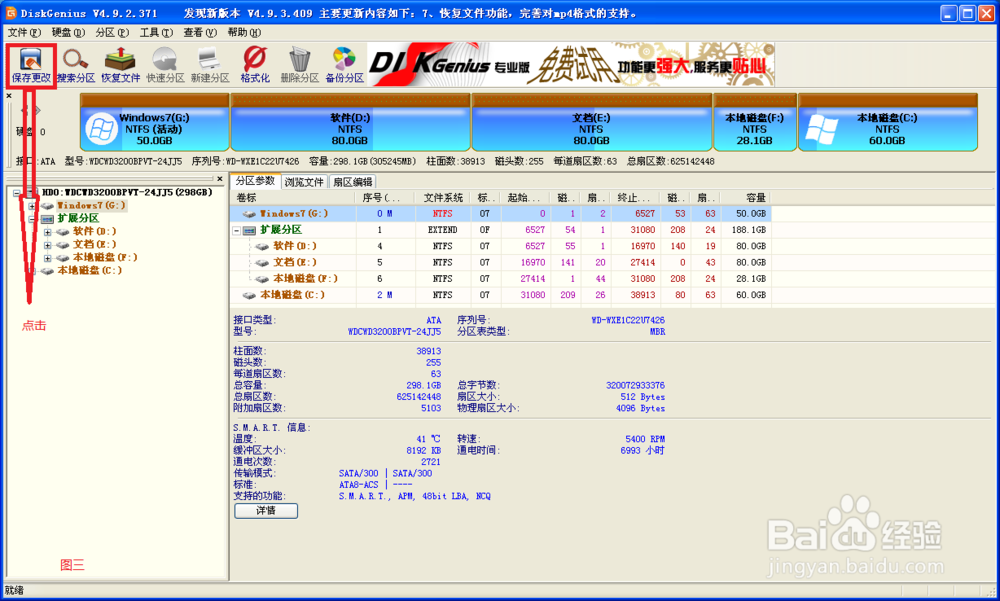Switch to the 扇区编辑 tab
The height and width of the screenshot is (601, 1000).
coord(352,182)
